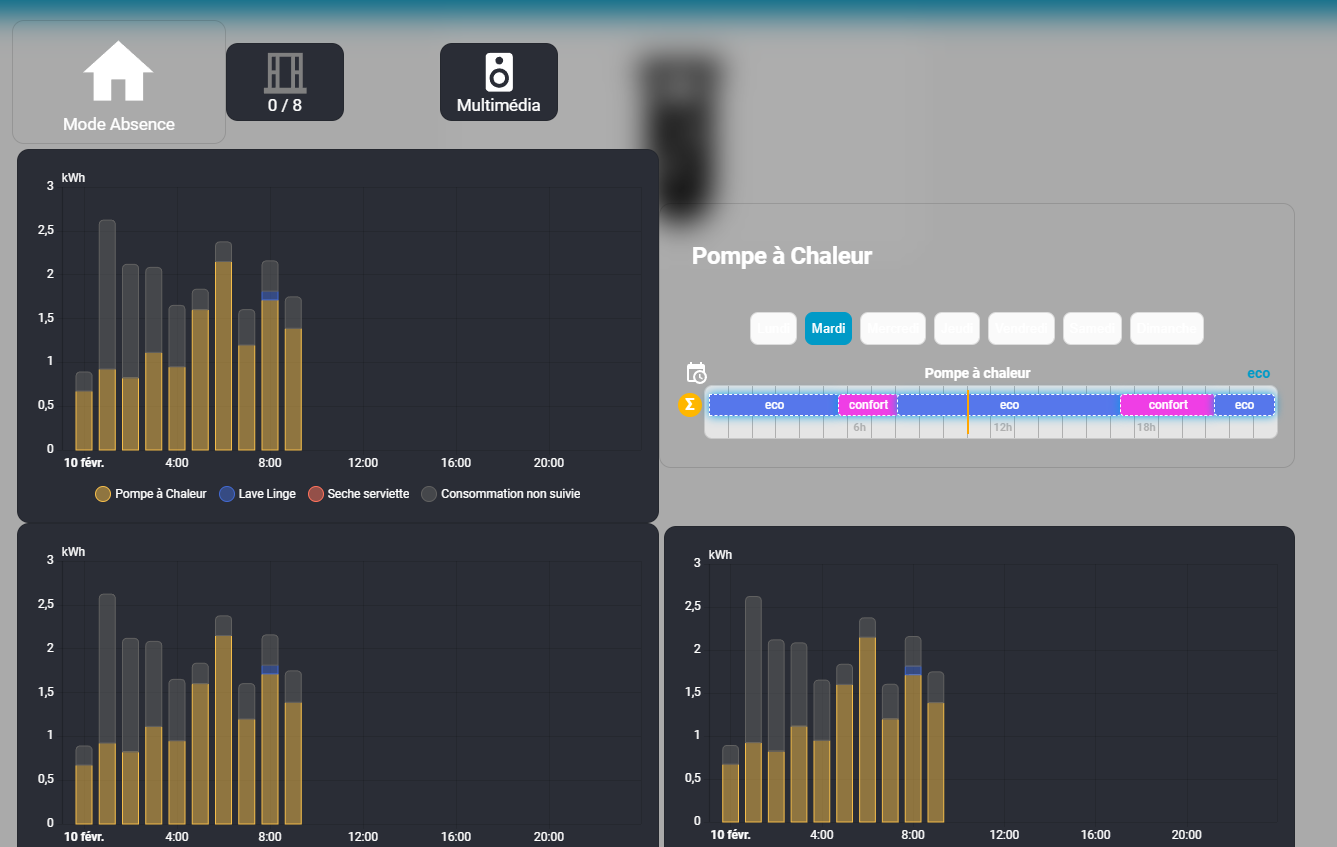Toggle Consommation non suivie legend series
Viewport: 1337px width, 847px height.
[x=500, y=494]
